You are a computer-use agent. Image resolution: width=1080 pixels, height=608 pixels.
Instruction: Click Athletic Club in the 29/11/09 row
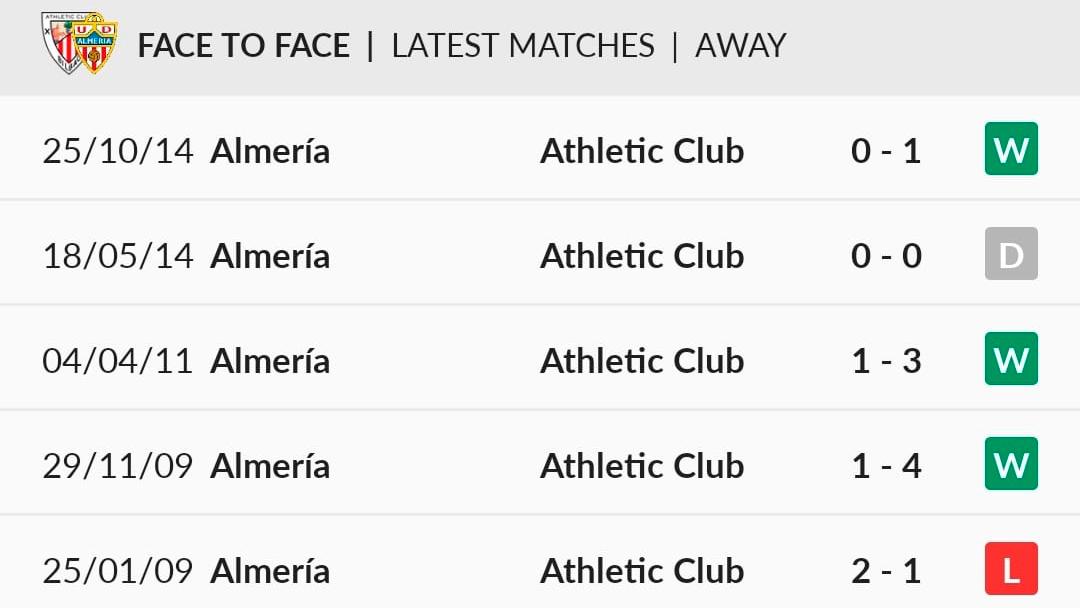642,466
